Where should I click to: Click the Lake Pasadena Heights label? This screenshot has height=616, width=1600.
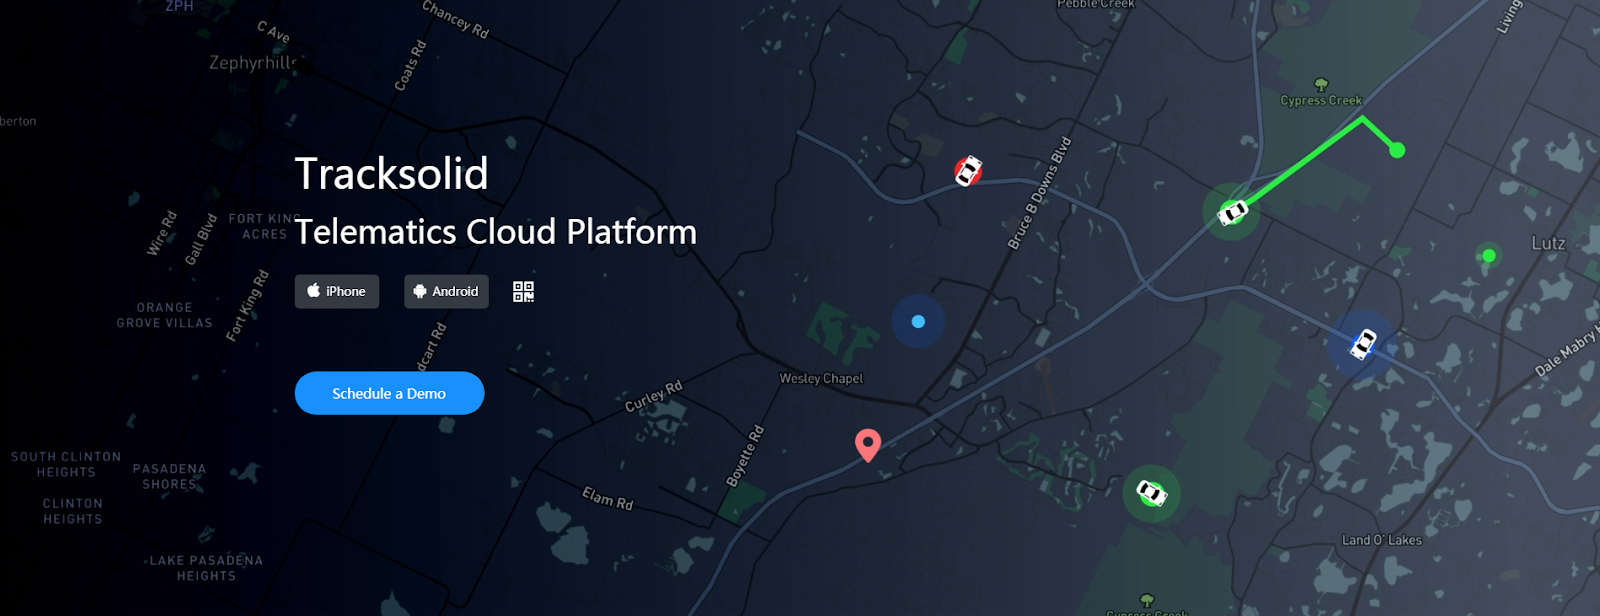coord(206,568)
